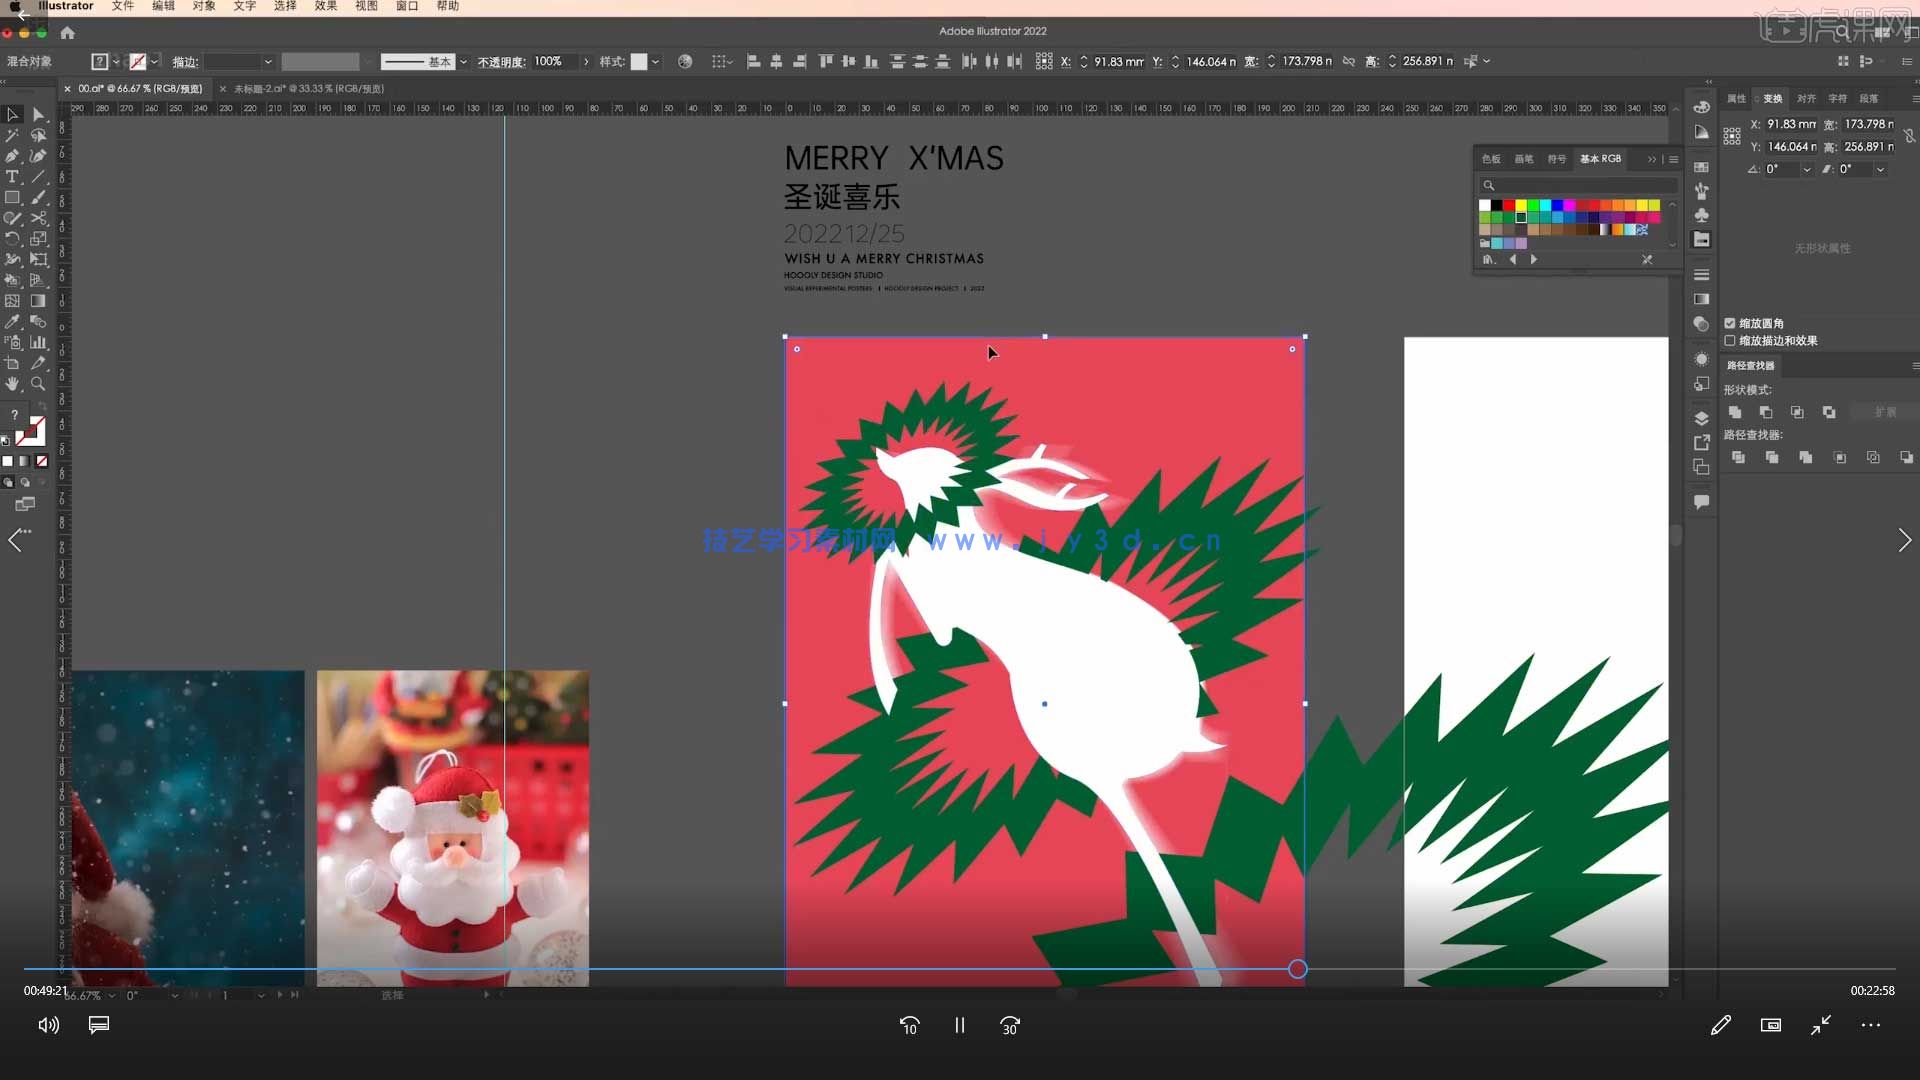Uncheck the 缩放圆角 checkbox
The width and height of the screenshot is (1920, 1080).
(1730, 323)
